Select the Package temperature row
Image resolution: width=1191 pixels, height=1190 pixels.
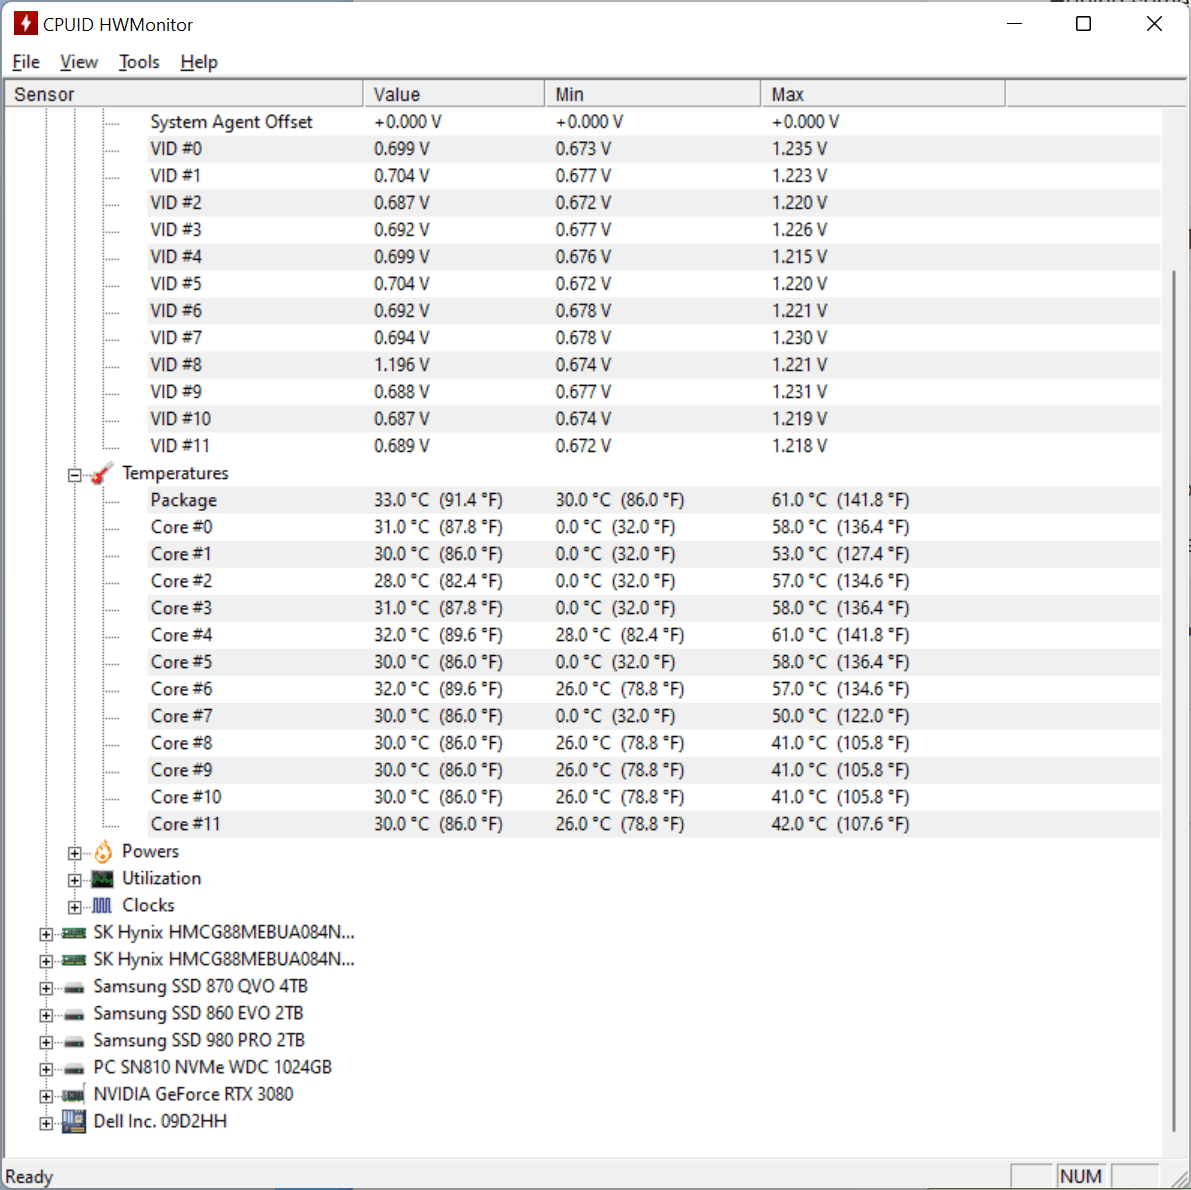654,500
